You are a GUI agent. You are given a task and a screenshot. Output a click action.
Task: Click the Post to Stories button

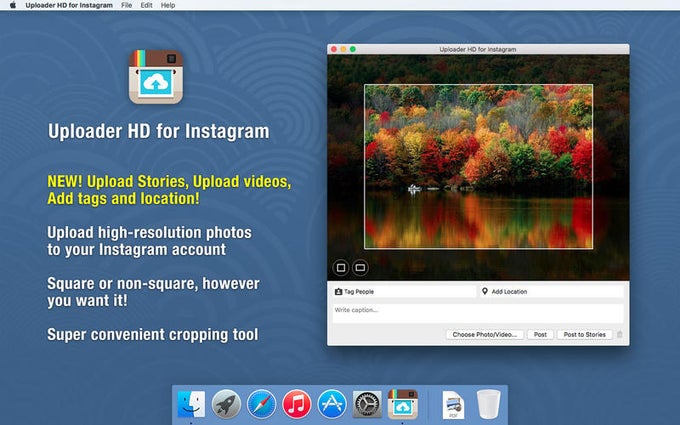coord(585,334)
